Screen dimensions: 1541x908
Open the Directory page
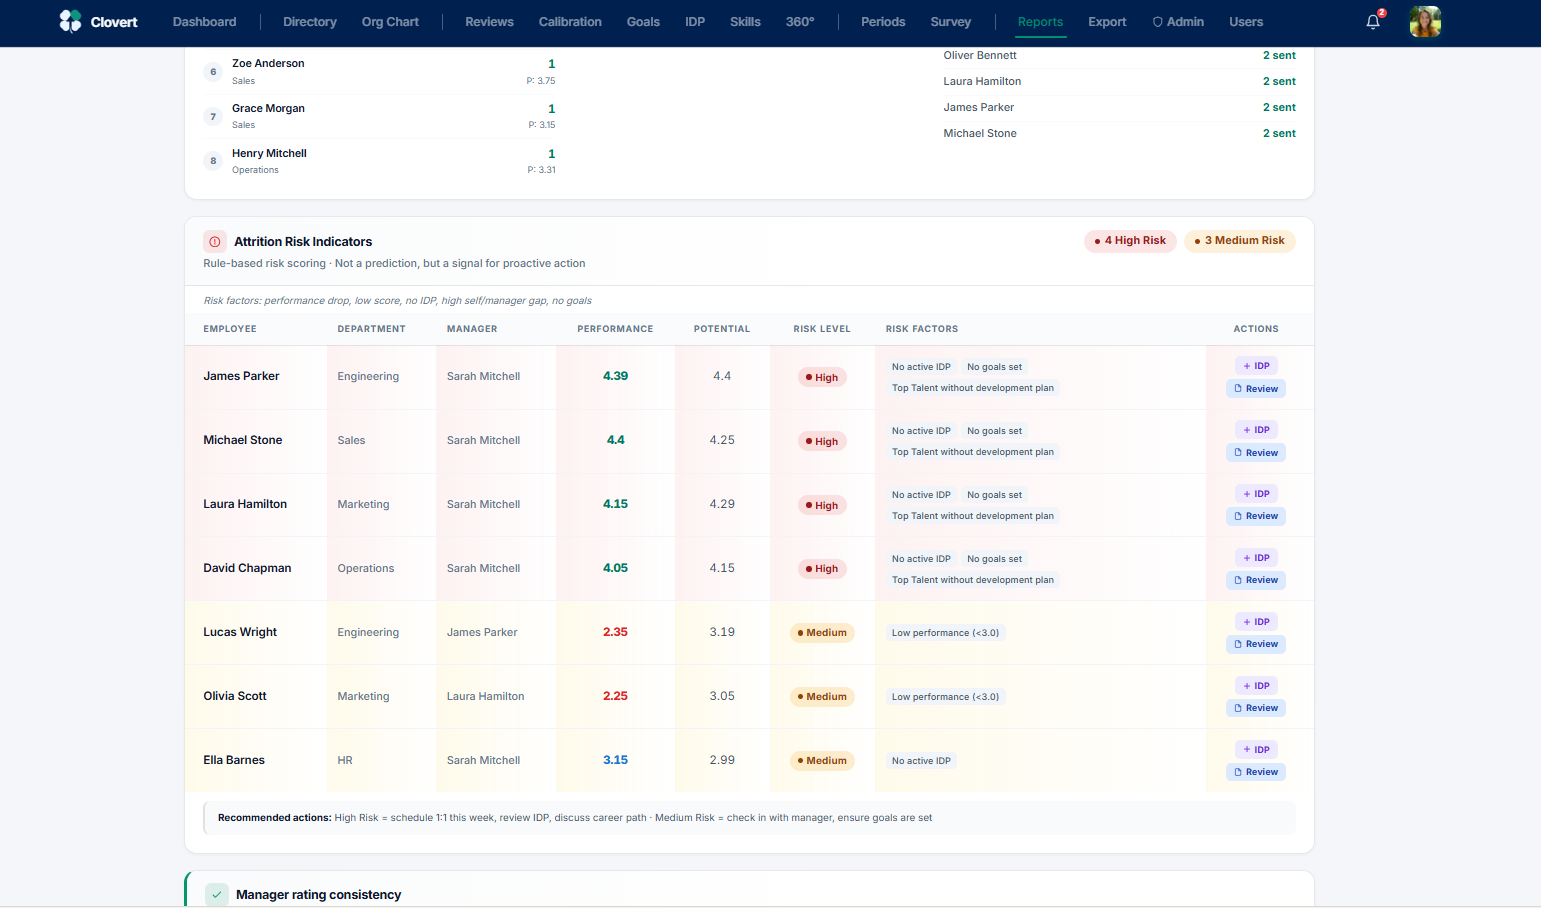pyautogui.click(x=310, y=22)
